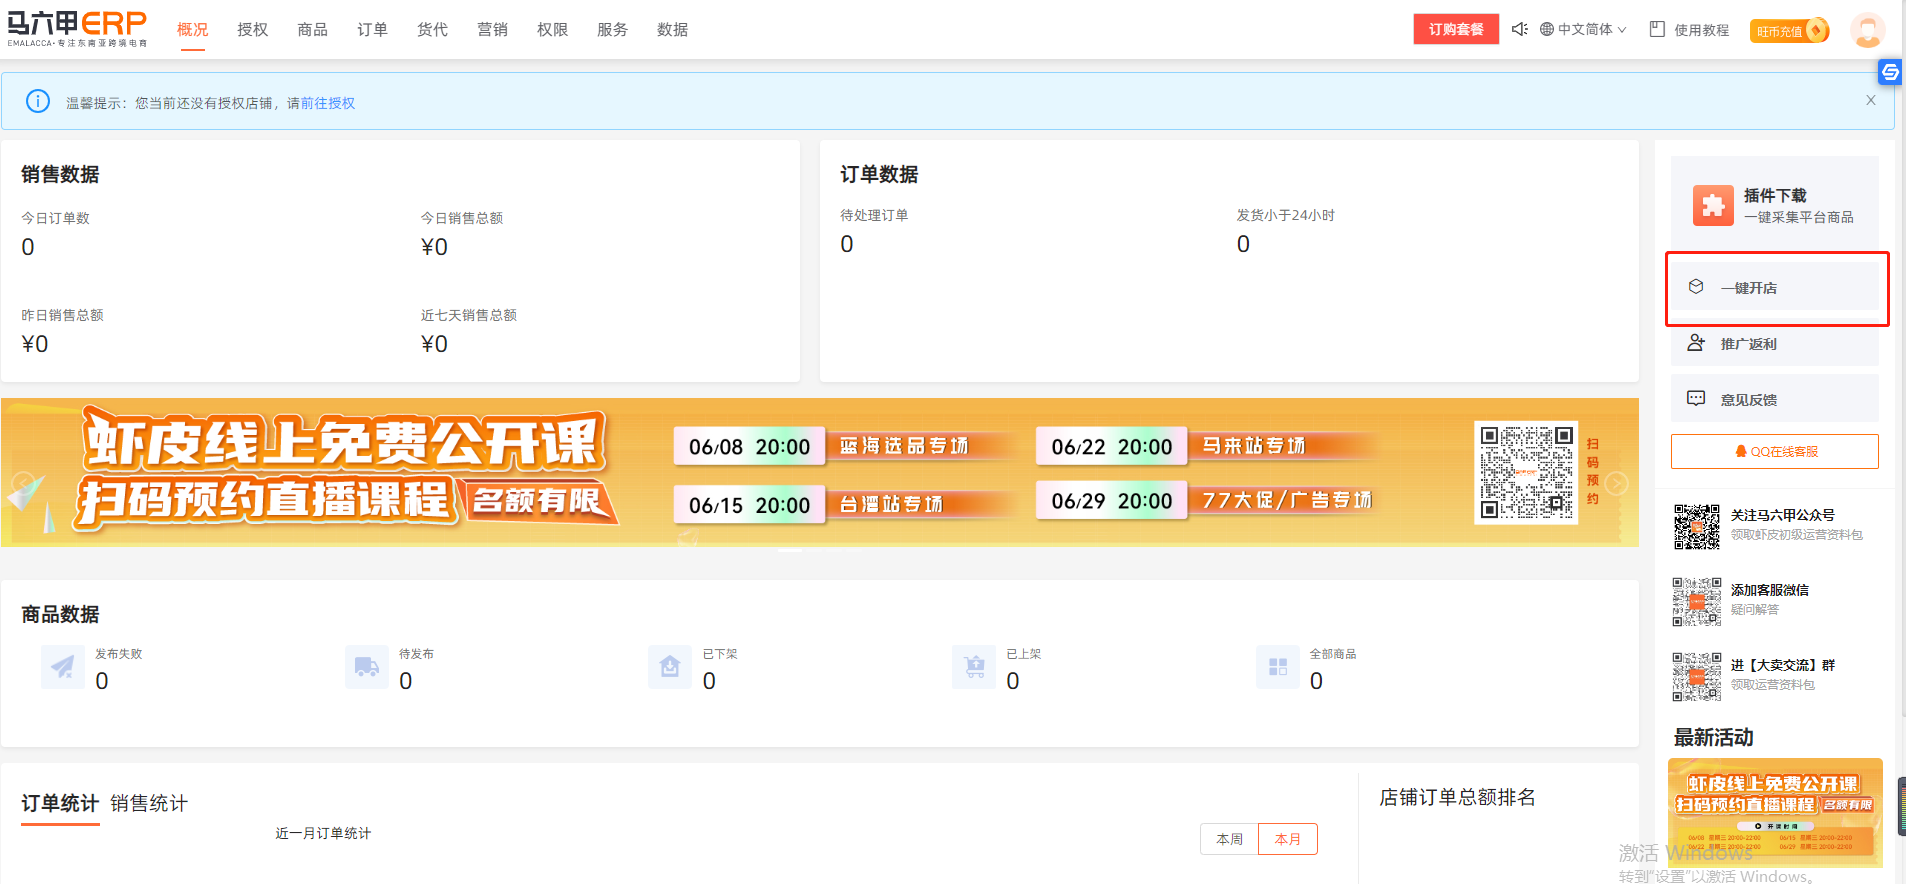Open the 插件下载 card

coord(1775,205)
